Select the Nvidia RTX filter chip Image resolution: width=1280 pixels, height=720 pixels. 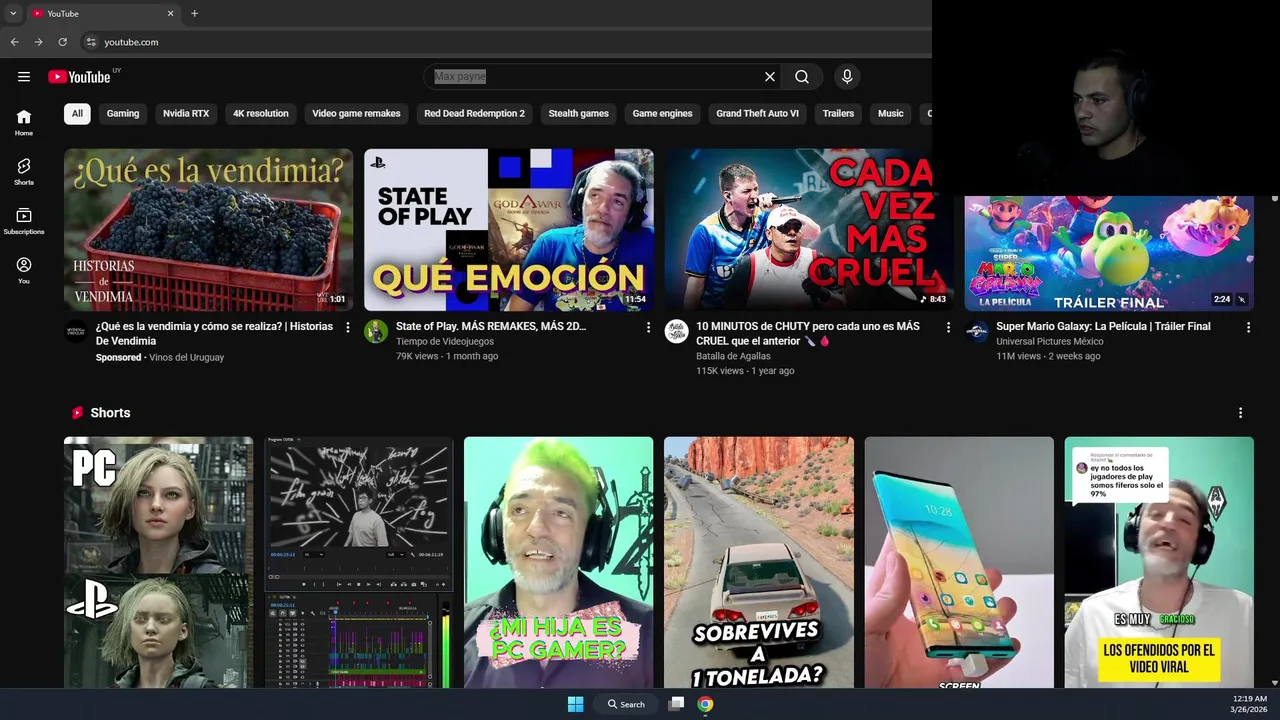(x=186, y=113)
